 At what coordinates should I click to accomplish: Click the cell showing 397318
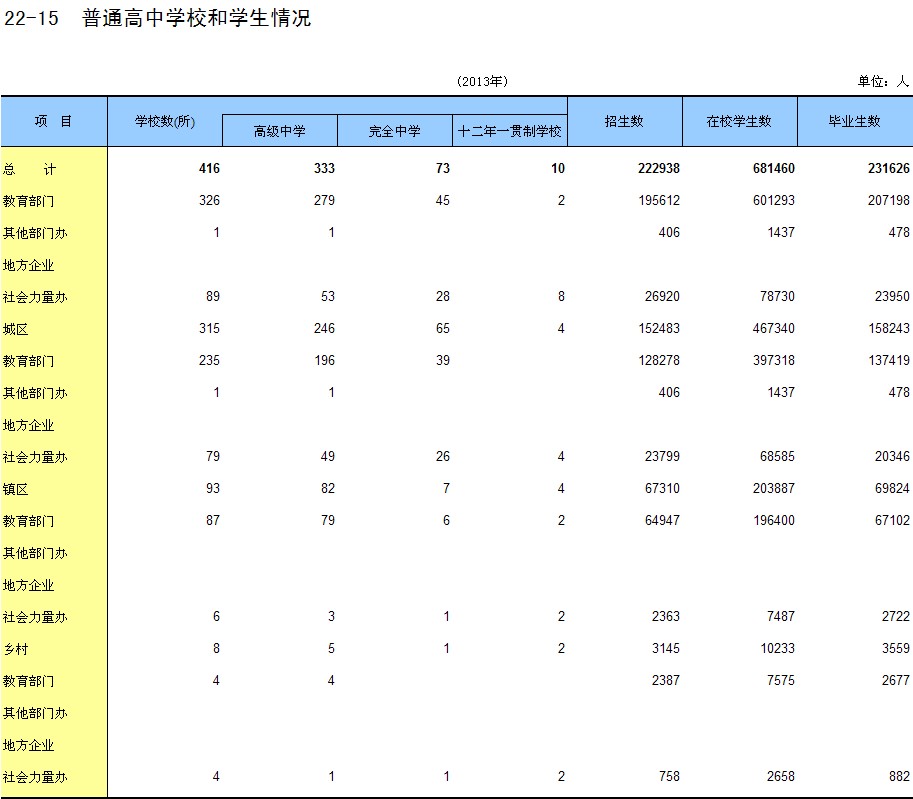coord(773,361)
